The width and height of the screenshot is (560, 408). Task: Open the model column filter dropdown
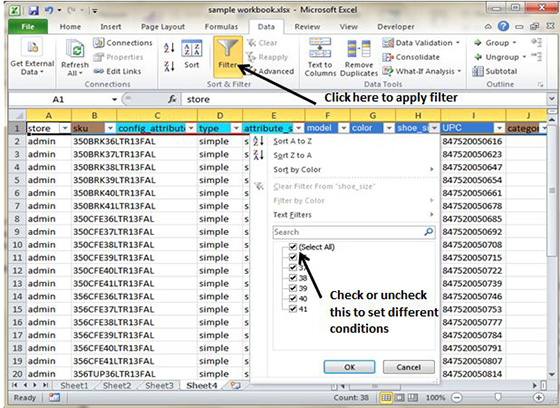click(344, 128)
